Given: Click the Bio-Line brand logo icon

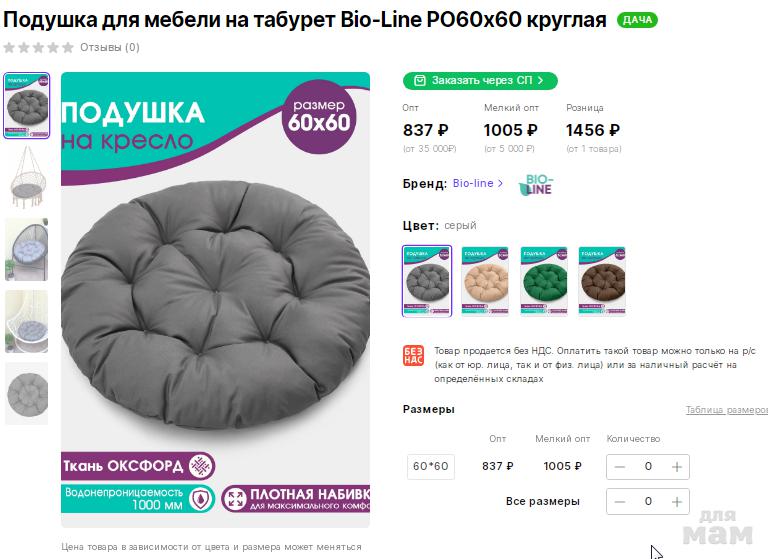Looking at the screenshot, I should click(x=535, y=185).
